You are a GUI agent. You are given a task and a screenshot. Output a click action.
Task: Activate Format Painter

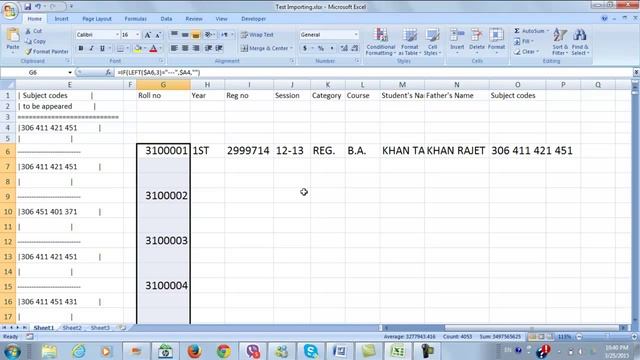[x=47, y=51]
